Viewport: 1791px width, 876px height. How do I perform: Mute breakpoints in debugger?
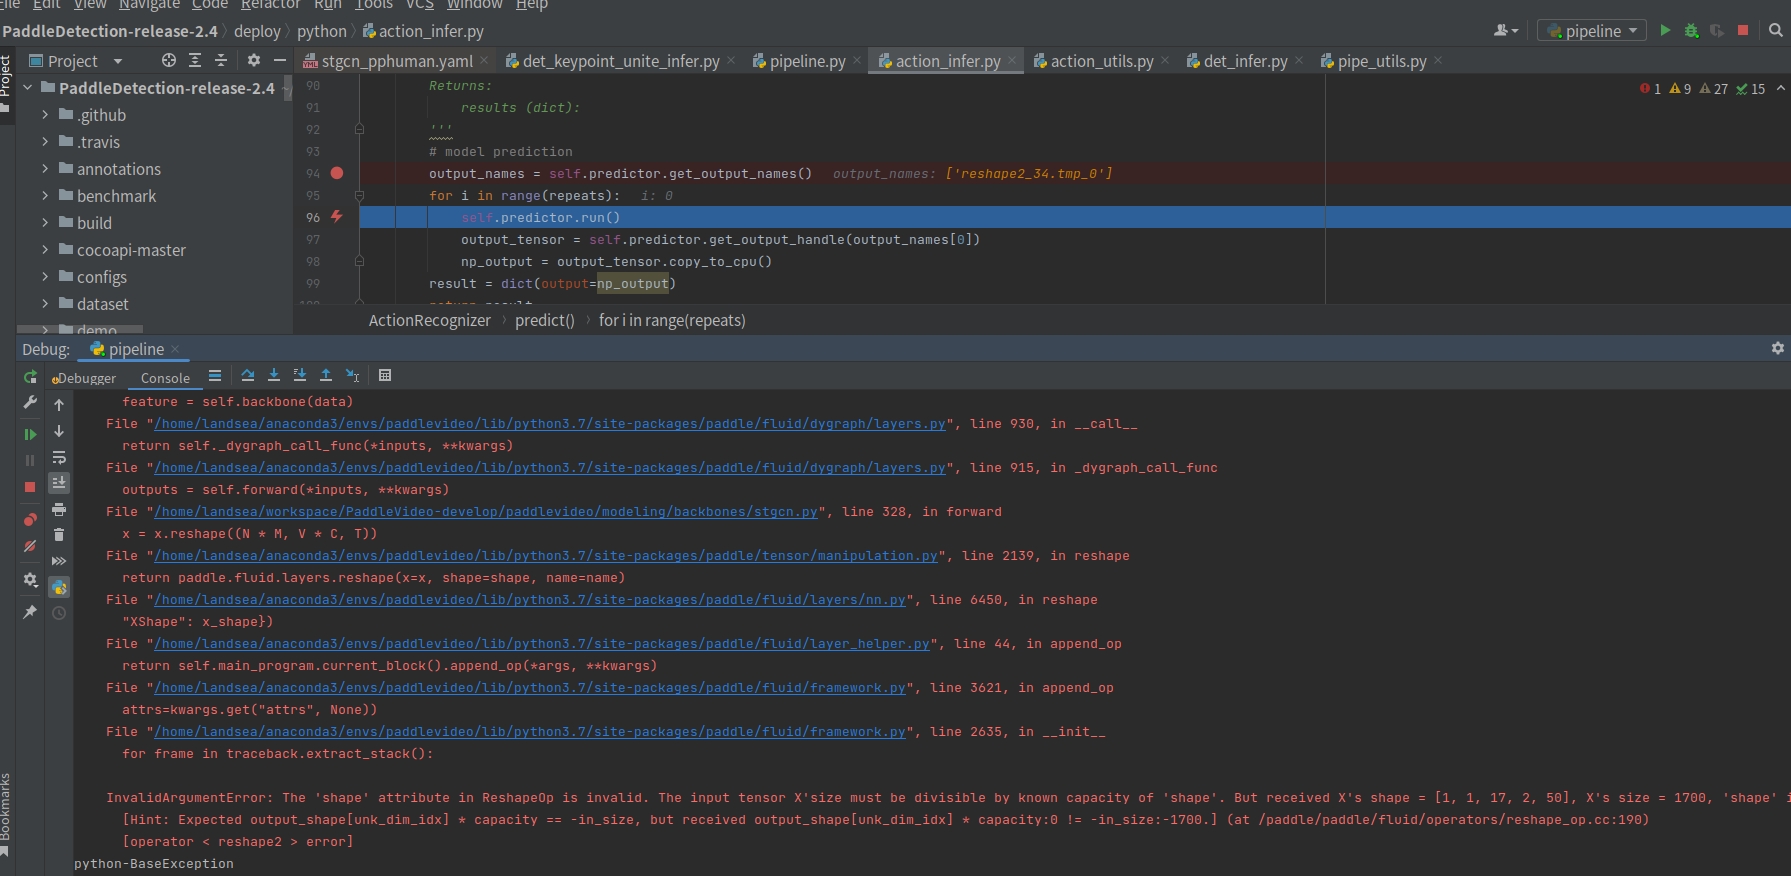30,546
